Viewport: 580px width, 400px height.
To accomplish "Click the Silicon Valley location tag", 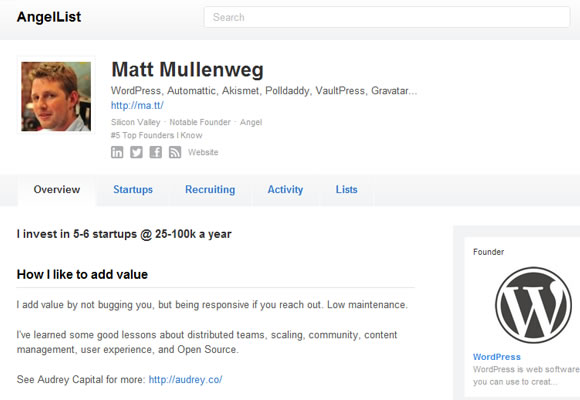I will [136, 122].
